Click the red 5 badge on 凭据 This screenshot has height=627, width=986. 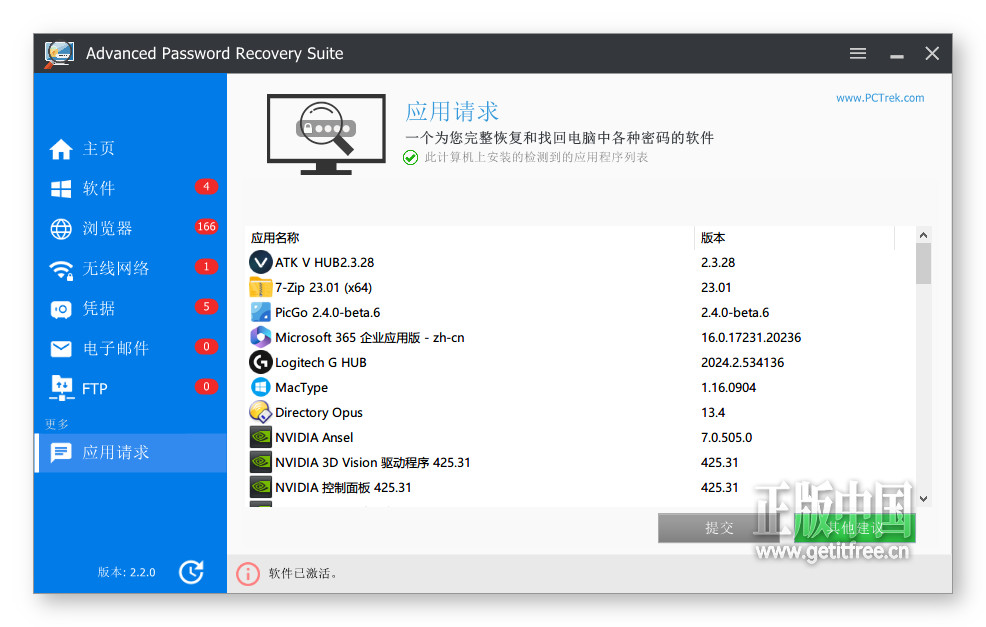tap(206, 307)
